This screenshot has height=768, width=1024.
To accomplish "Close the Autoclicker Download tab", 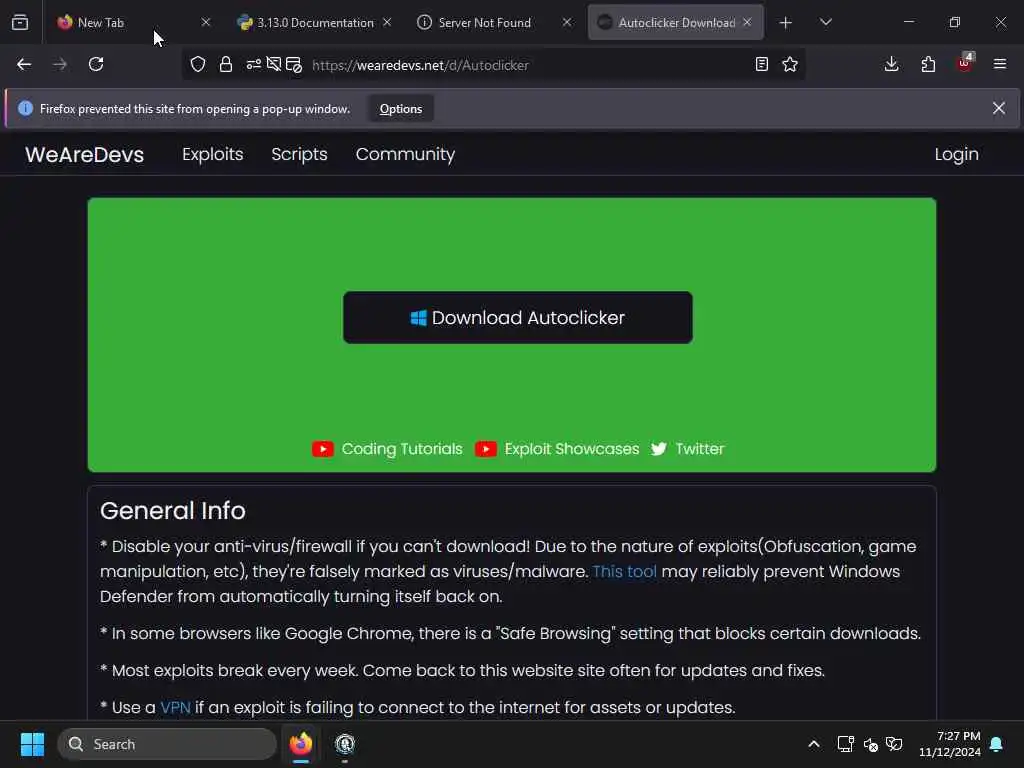I will [x=747, y=22].
